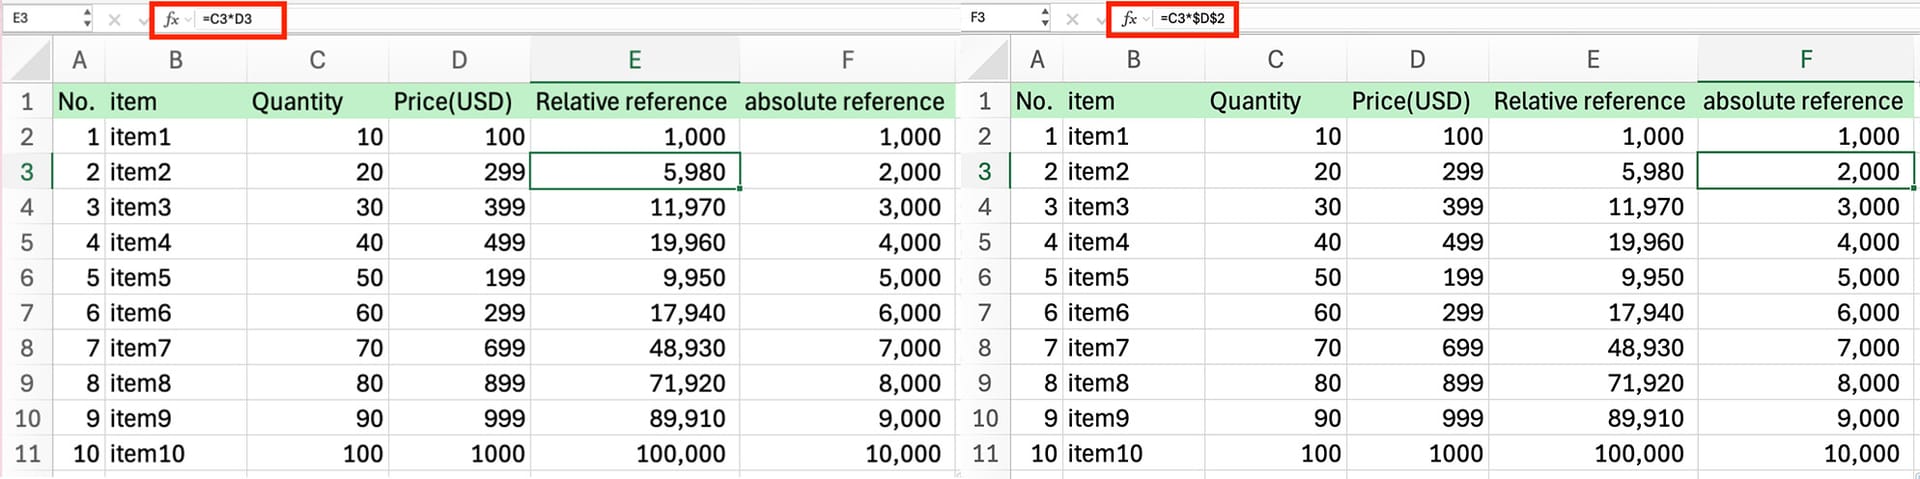Click the Select All triangle in the right spreadsheet
Image resolution: width=1920 pixels, height=479 pixels.
click(986, 60)
